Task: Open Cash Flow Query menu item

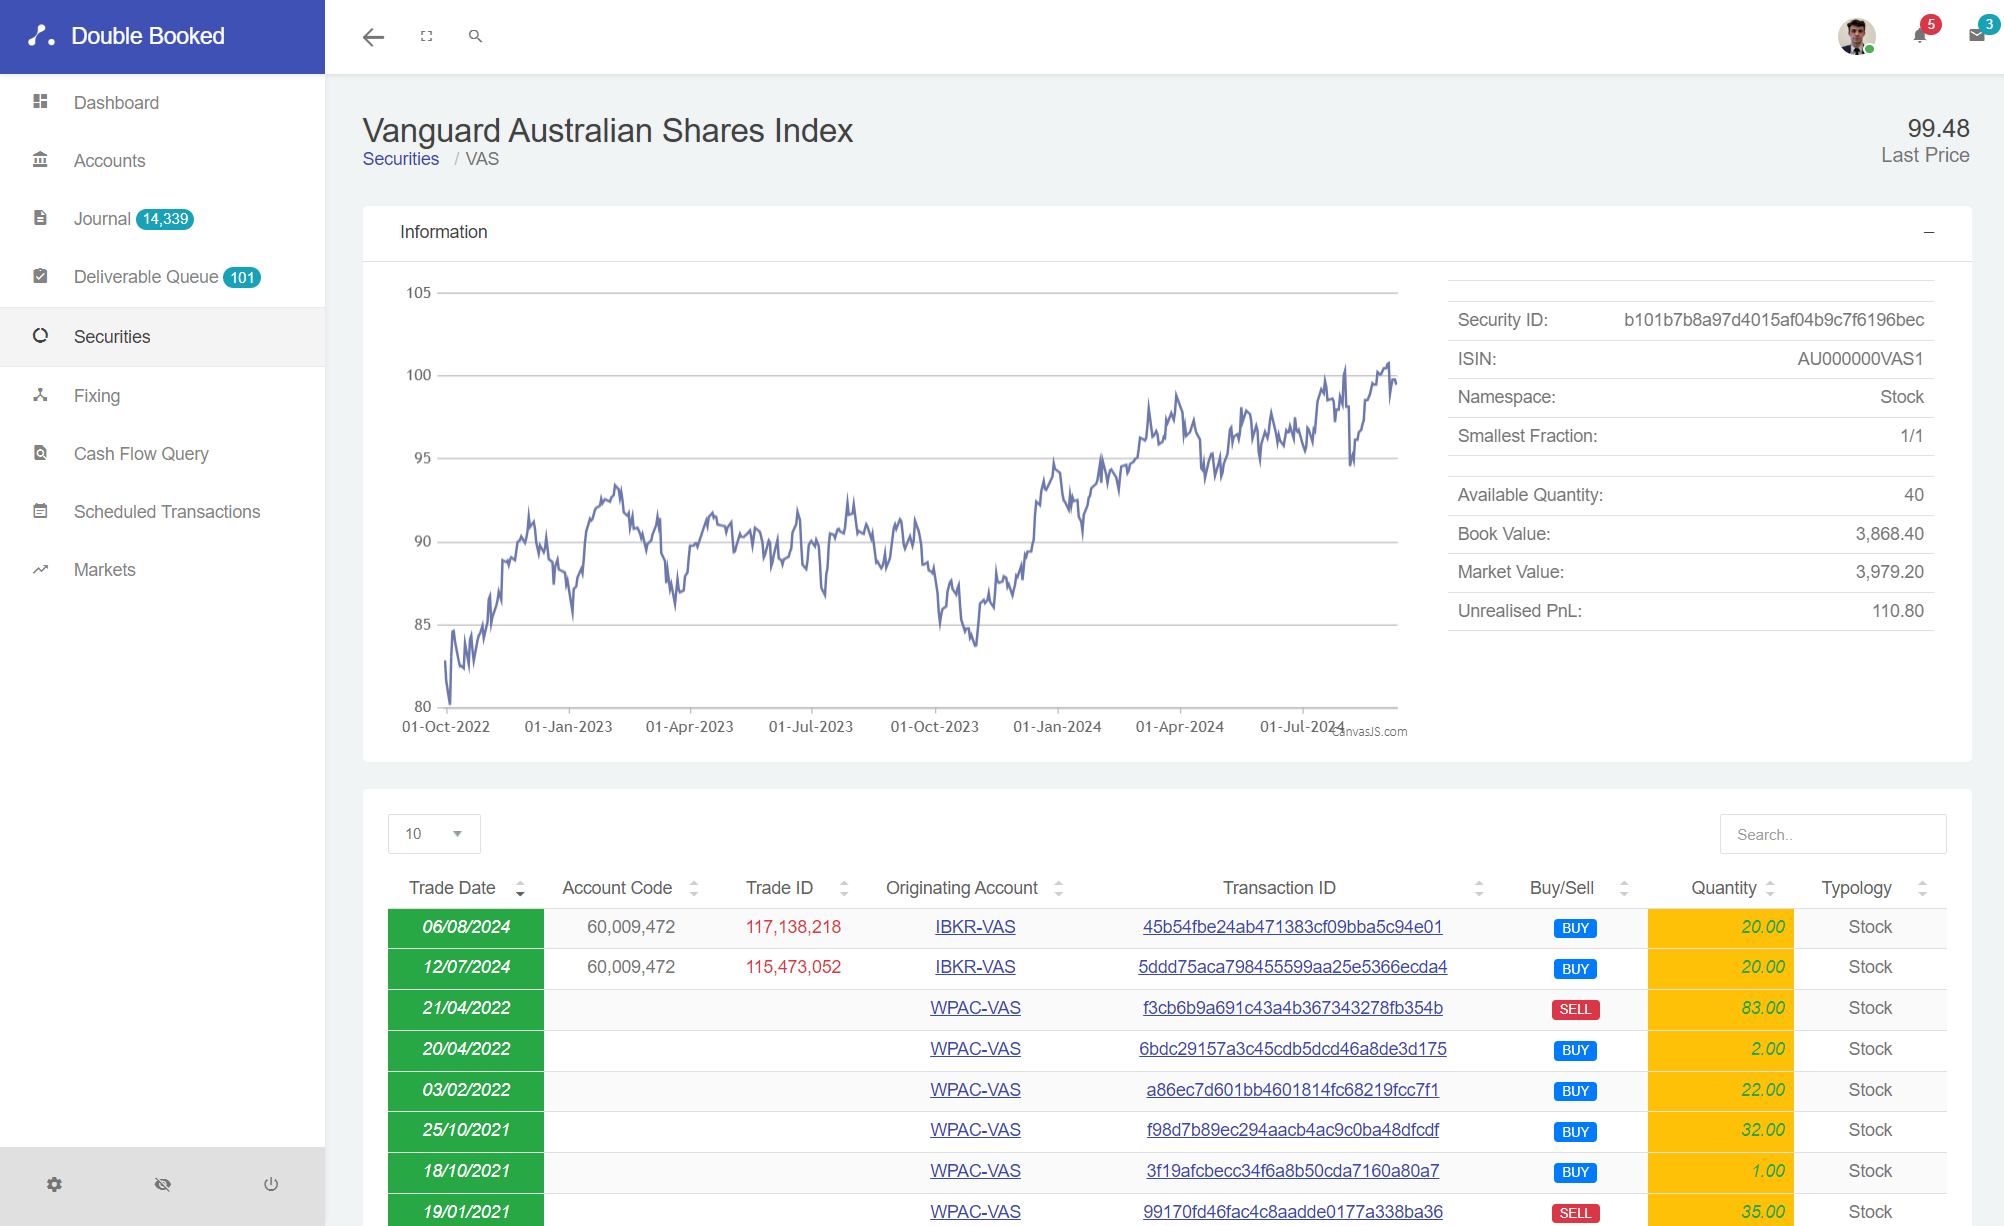Action: [162, 453]
